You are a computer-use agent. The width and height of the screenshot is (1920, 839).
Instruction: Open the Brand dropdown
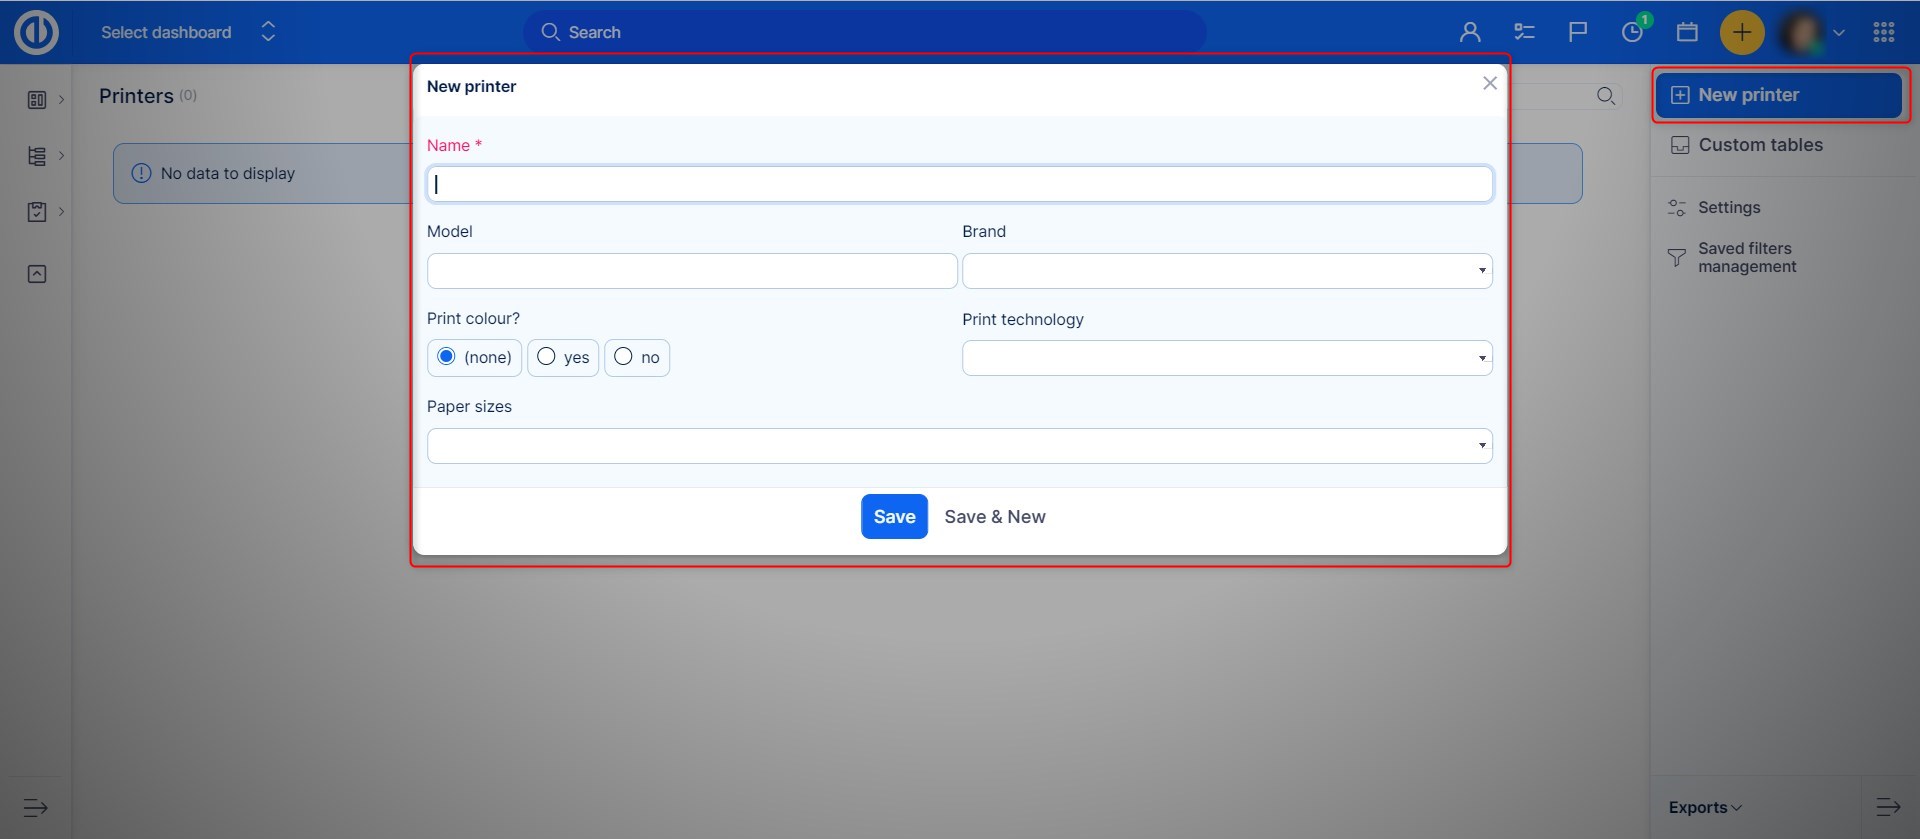1226,271
